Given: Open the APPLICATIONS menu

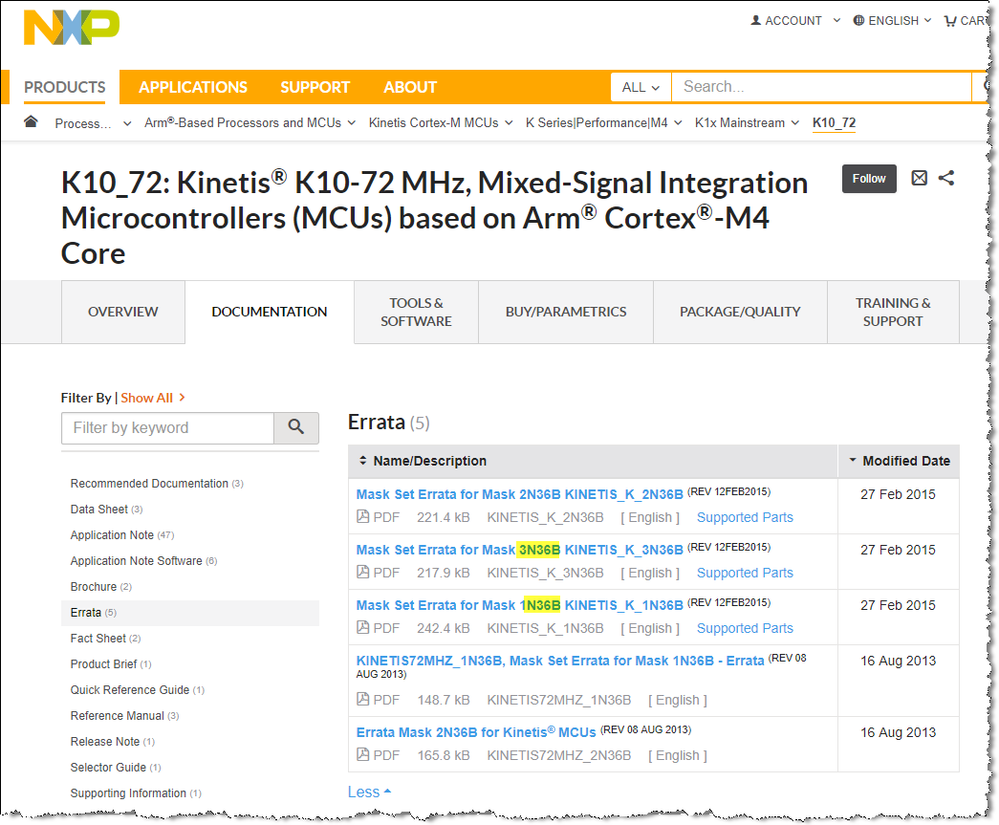Looking at the screenshot, I should tap(193, 87).
